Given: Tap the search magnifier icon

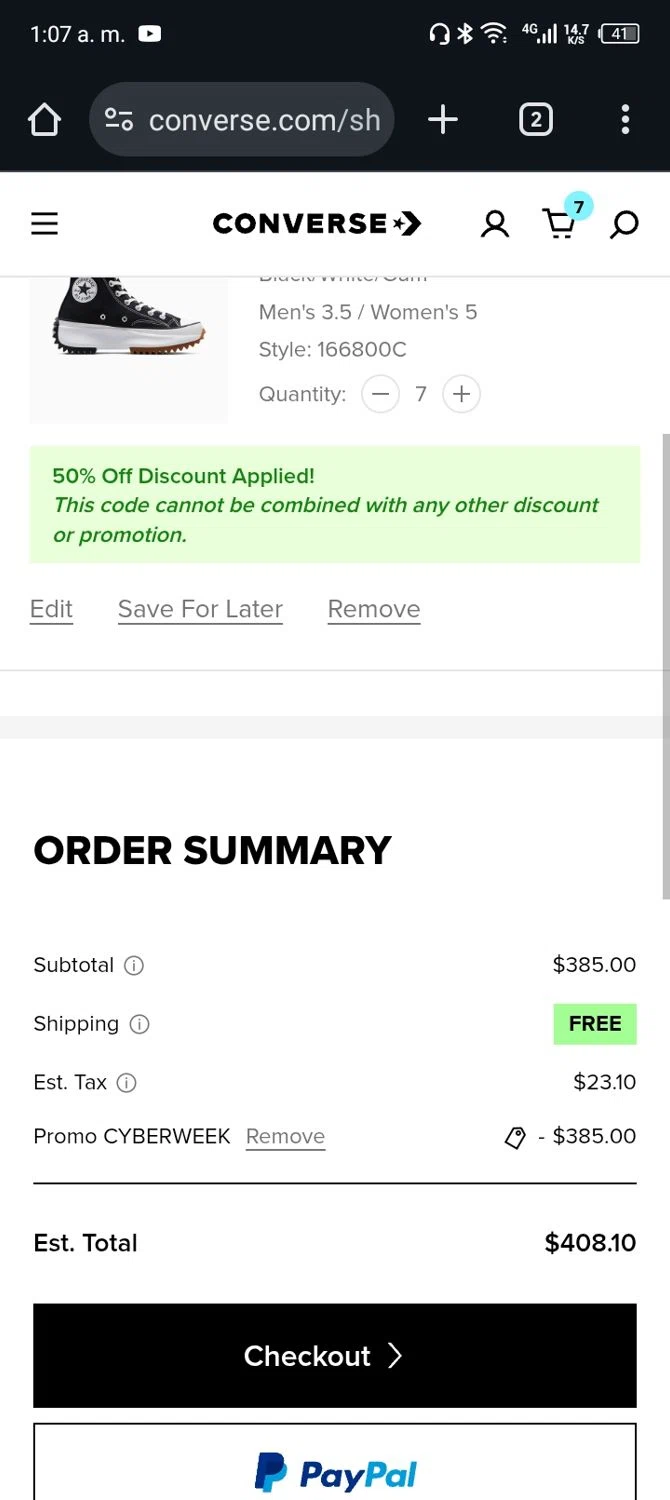Looking at the screenshot, I should point(624,224).
